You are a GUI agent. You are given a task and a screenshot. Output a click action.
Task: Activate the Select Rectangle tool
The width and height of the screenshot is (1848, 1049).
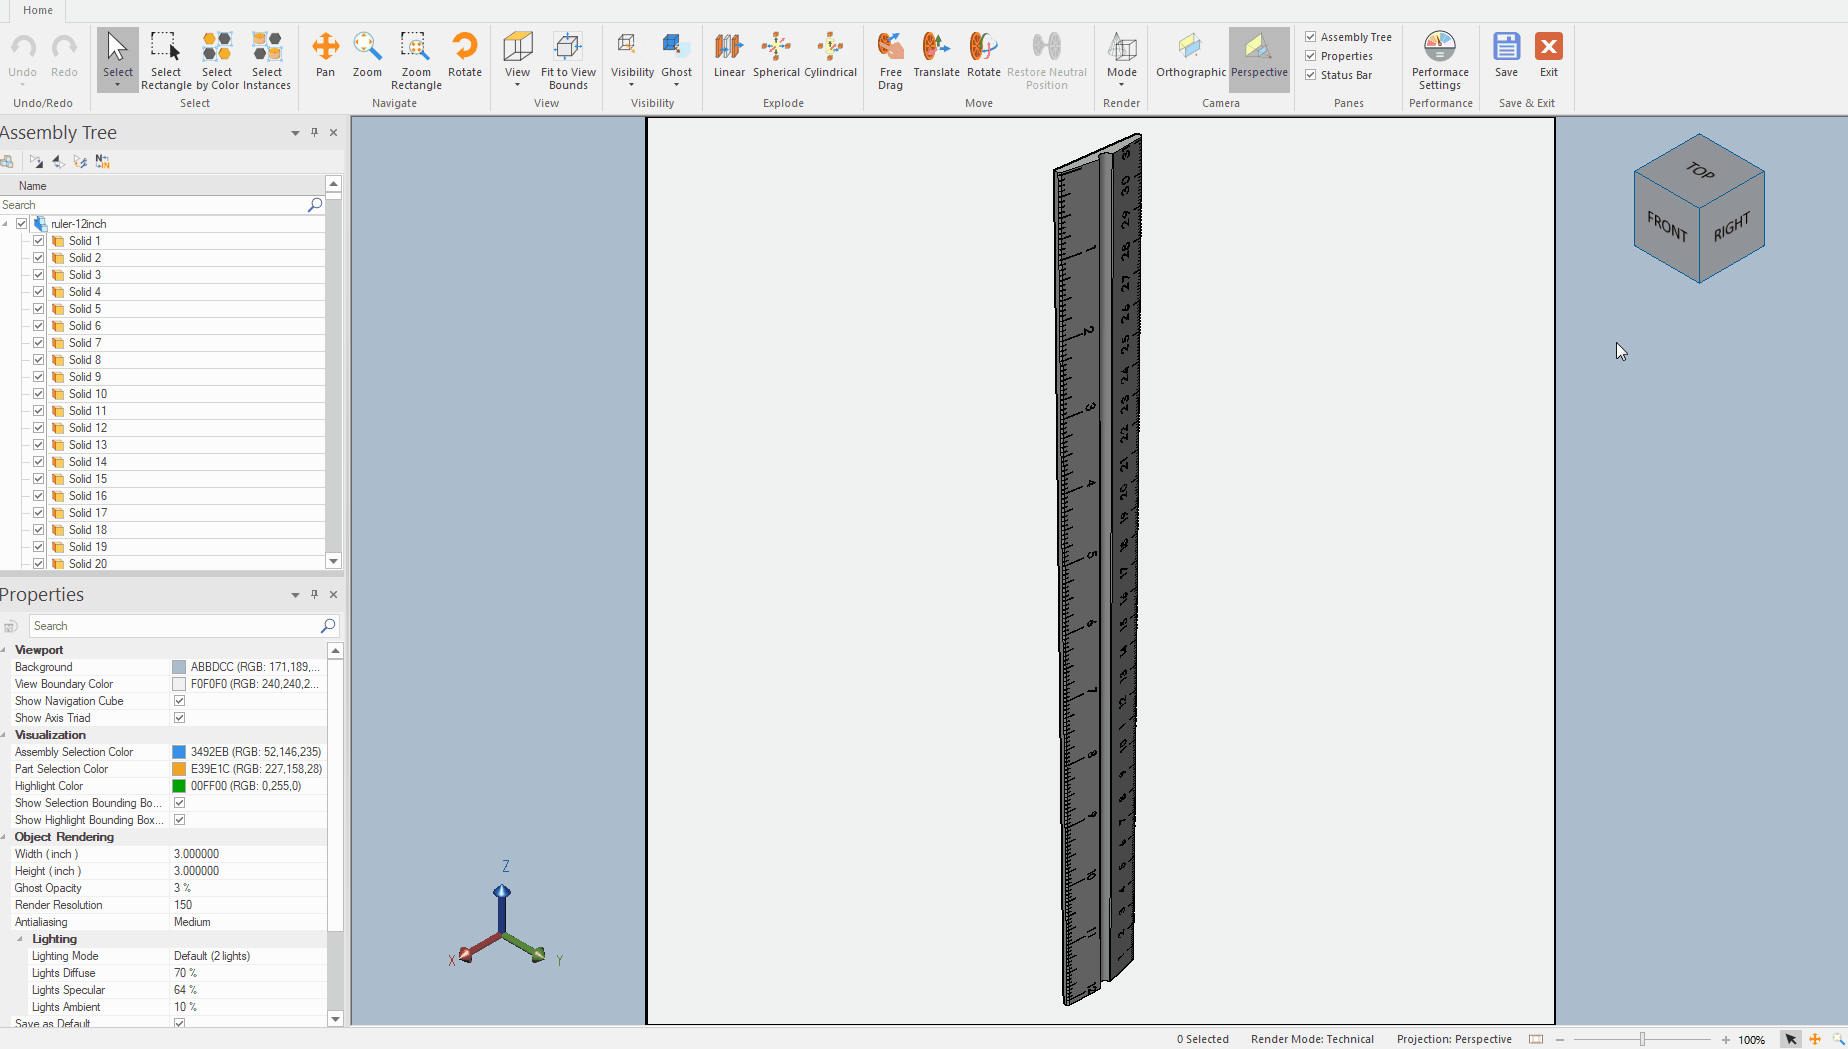(x=166, y=60)
